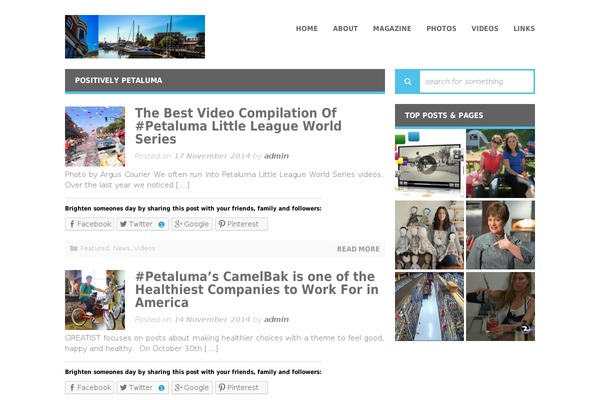
Task: Go to the VIDEOS page
Action: (x=485, y=29)
